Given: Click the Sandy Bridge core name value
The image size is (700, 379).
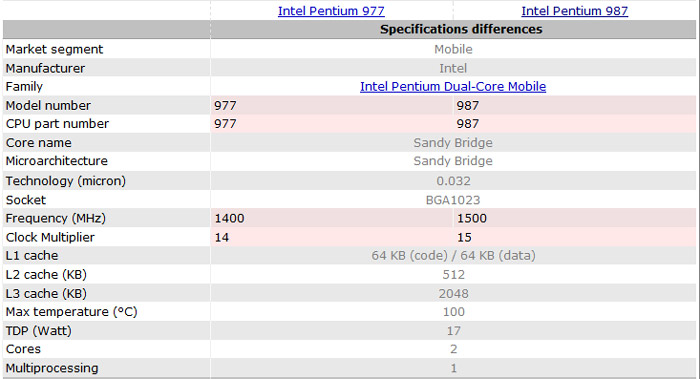Looking at the screenshot, I should pyautogui.click(x=453, y=143).
